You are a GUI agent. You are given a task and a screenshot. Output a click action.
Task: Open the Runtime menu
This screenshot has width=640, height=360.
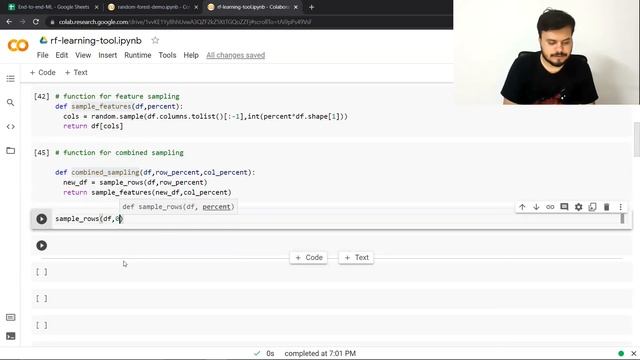(x=138, y=55)
